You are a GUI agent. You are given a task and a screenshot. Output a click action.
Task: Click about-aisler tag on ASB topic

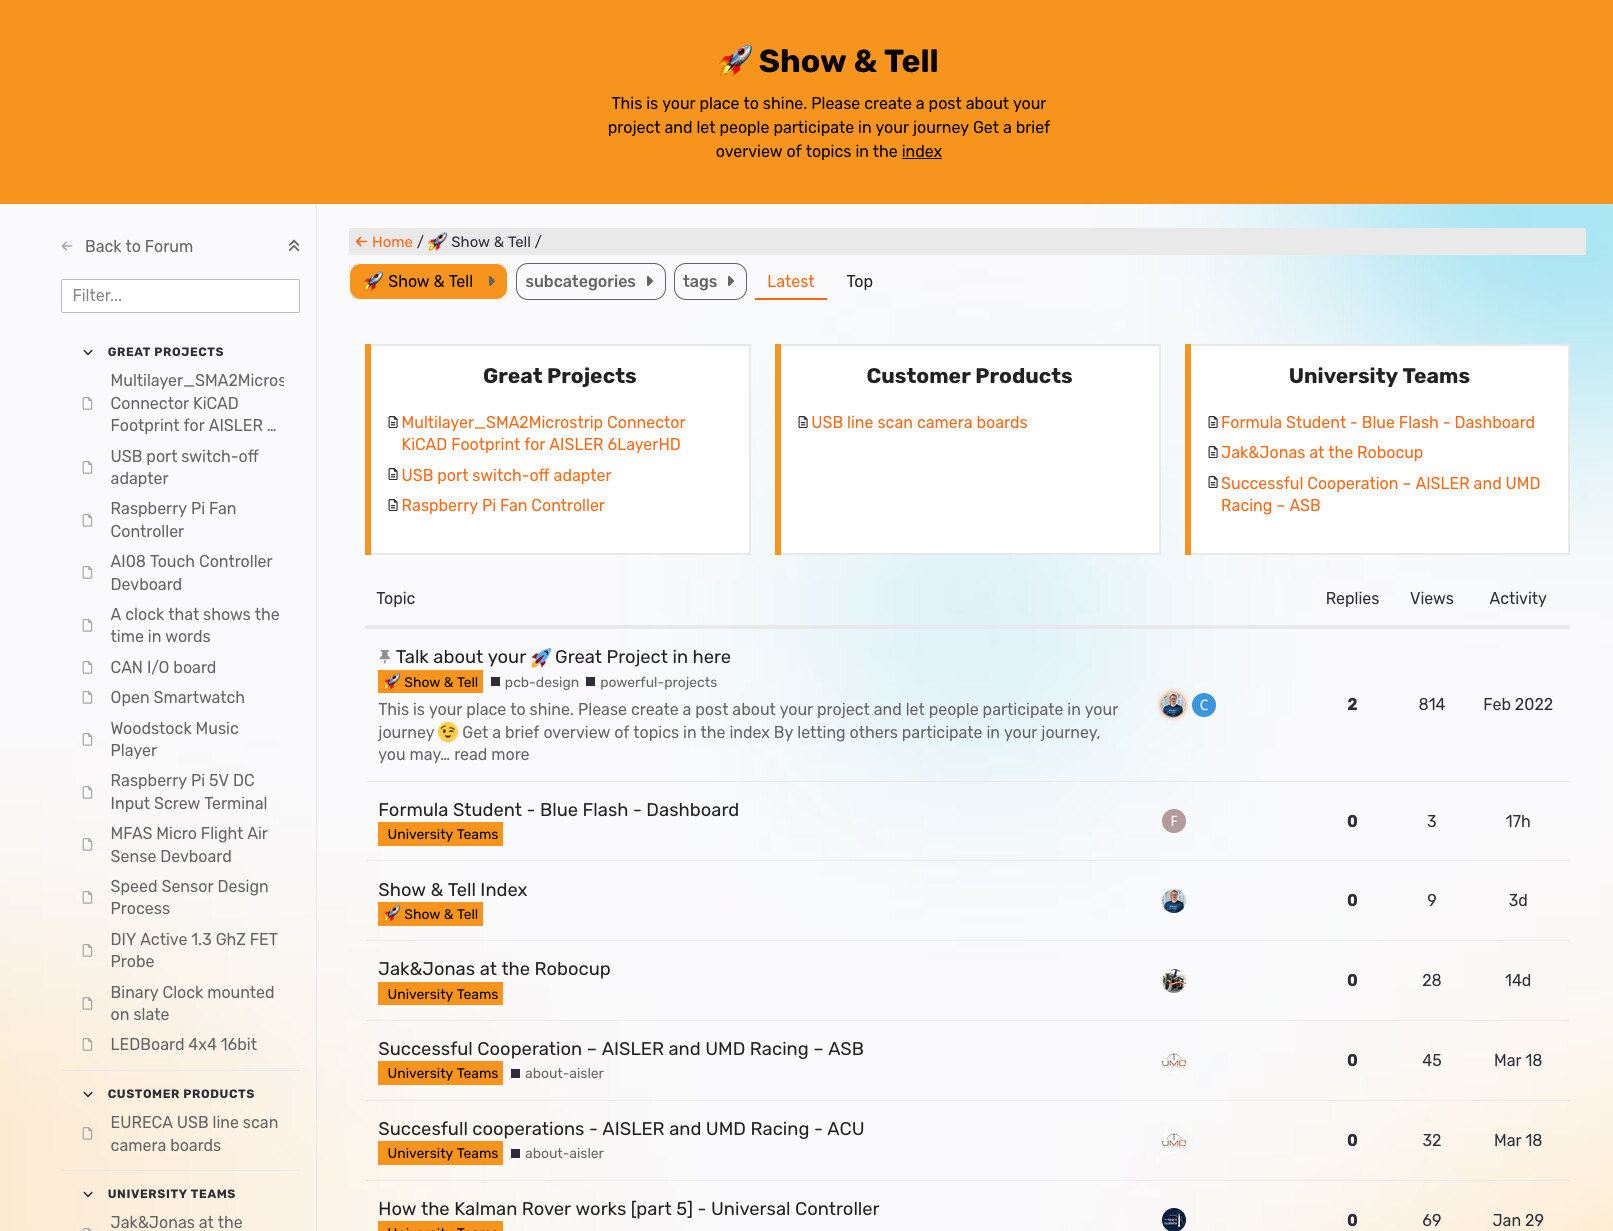pos(557,1073)
